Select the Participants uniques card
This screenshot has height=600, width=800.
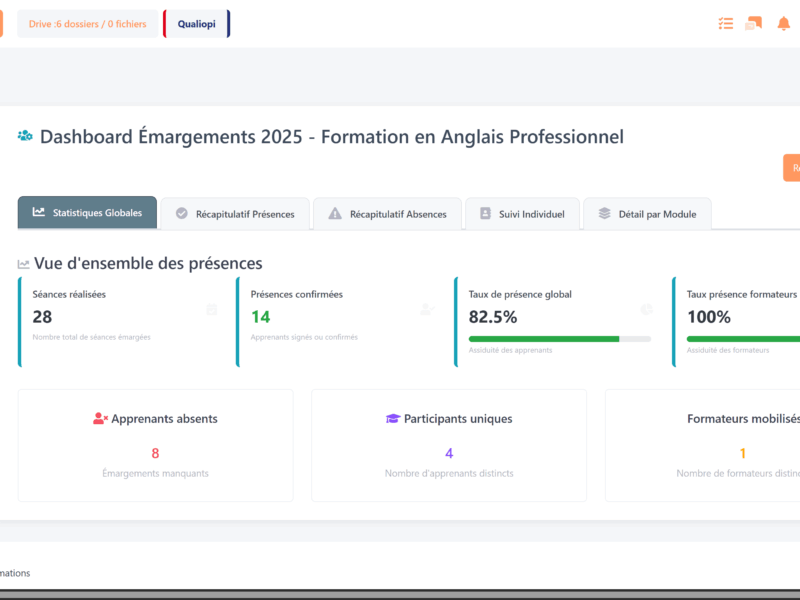tap(449, 445)
